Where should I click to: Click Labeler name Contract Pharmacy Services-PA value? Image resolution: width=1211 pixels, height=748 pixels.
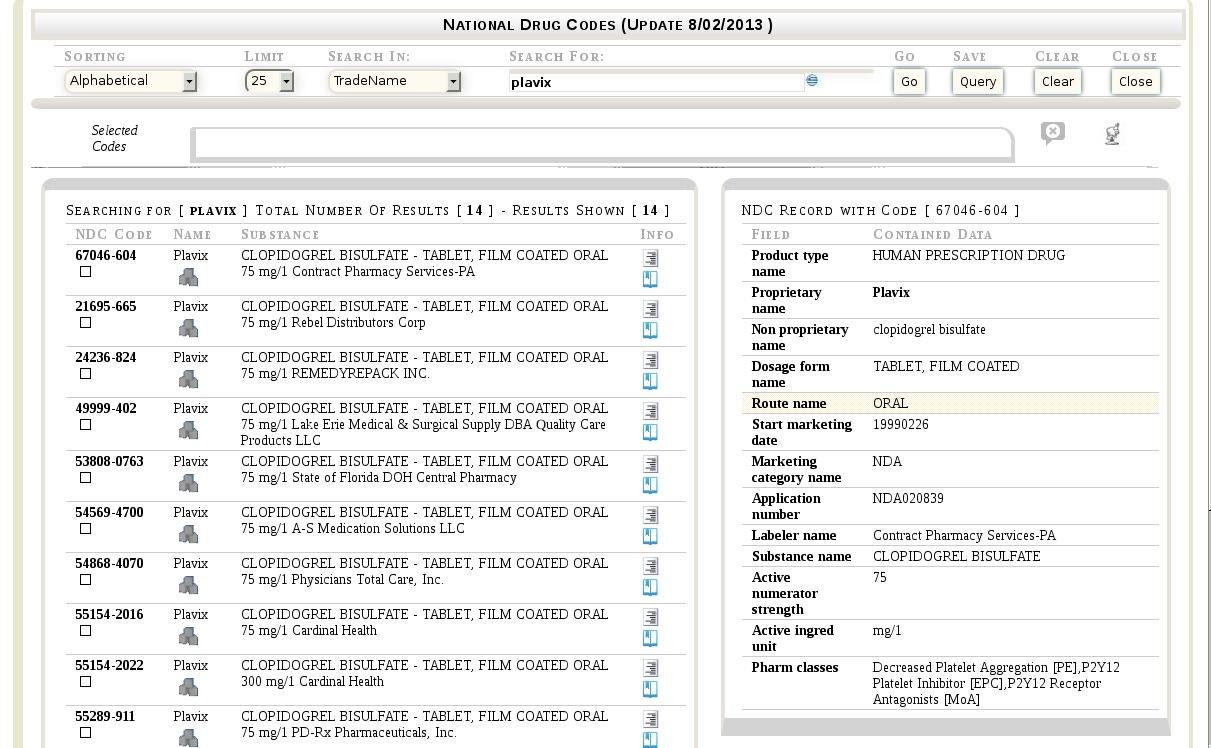pyautogui.click(x=964, y=536)
